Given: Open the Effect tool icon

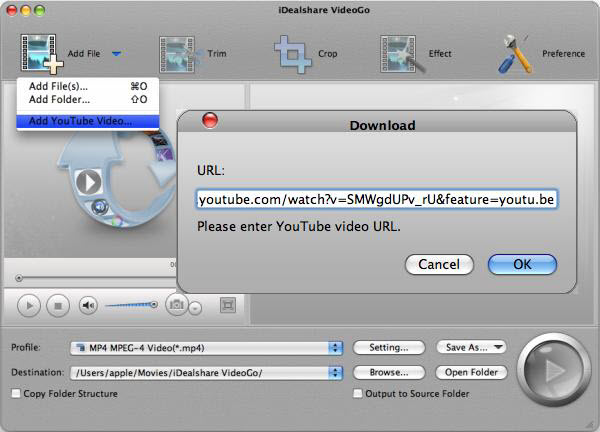Looking at the screenshot, I should tap(402, 54).
